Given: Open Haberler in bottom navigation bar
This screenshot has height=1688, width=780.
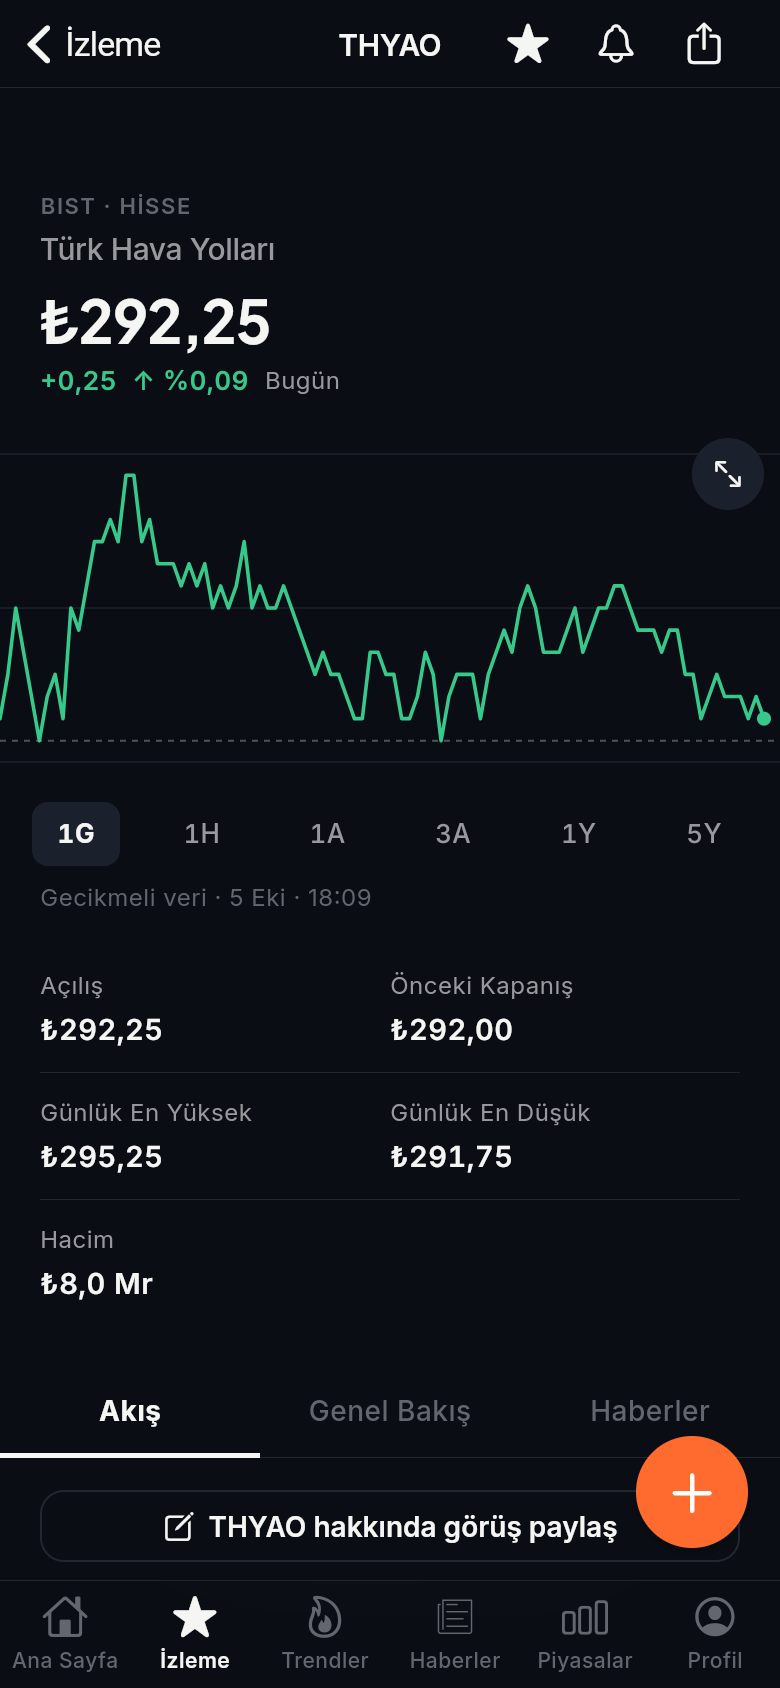Looking at the screenshot, I should tap(455, 1634).
